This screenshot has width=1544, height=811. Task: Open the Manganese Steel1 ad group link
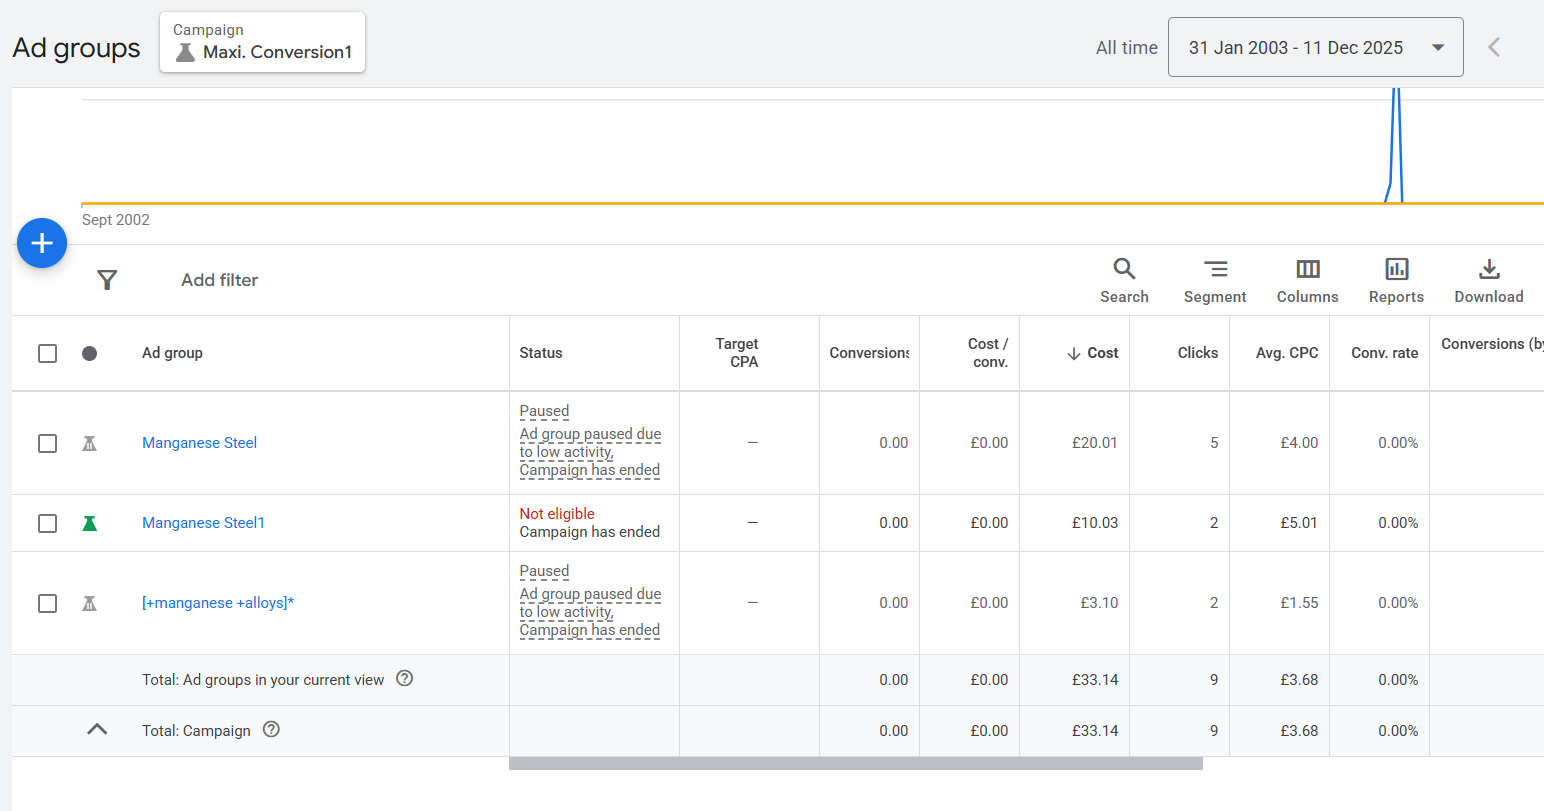(203, 523)
